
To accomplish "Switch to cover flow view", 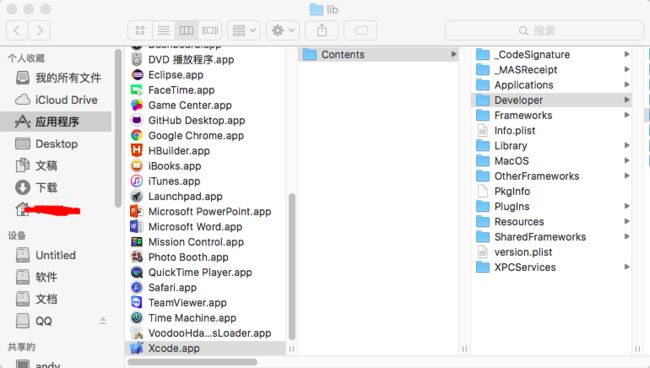I will [x=210, y=30].
